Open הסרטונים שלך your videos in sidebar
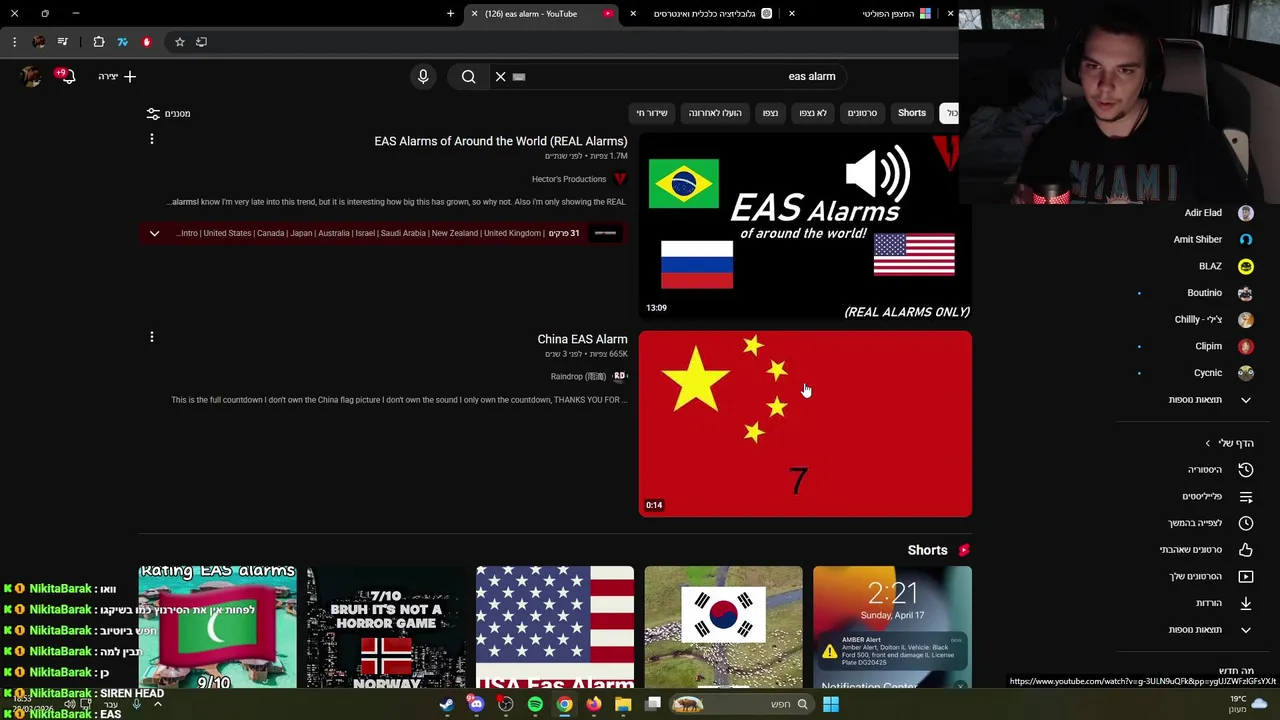The width and height of the screenshot is (1280, 720). [1195, 576]
